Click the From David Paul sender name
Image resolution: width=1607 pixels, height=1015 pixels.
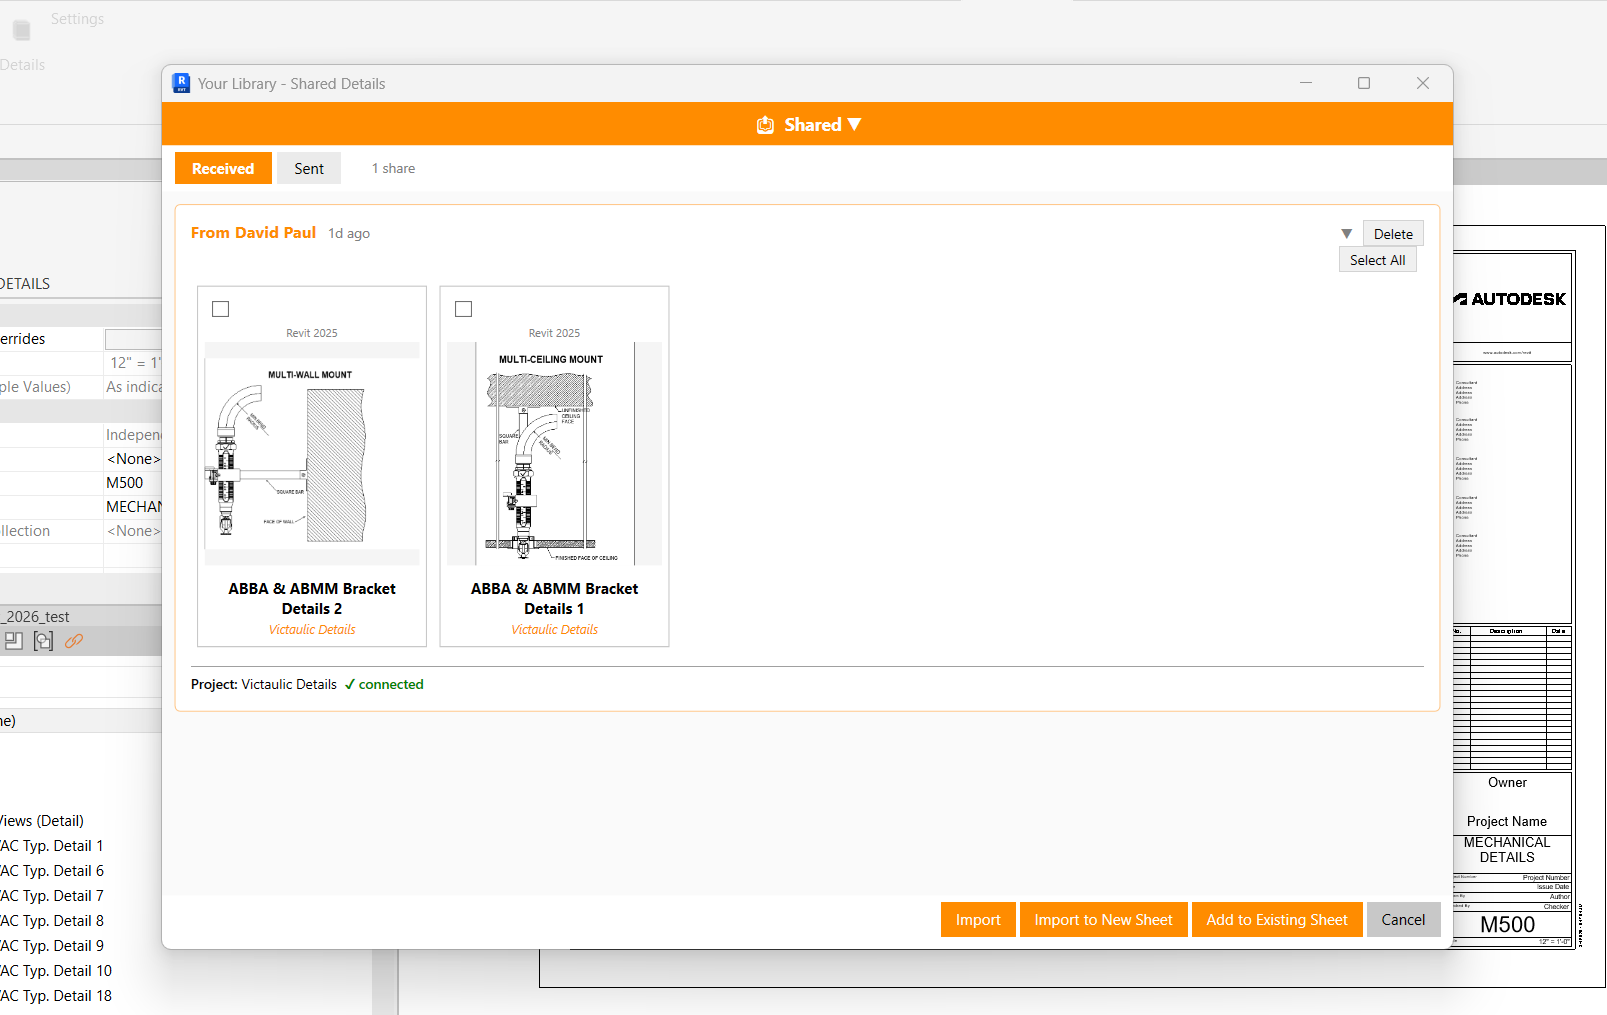coord(253,232)
